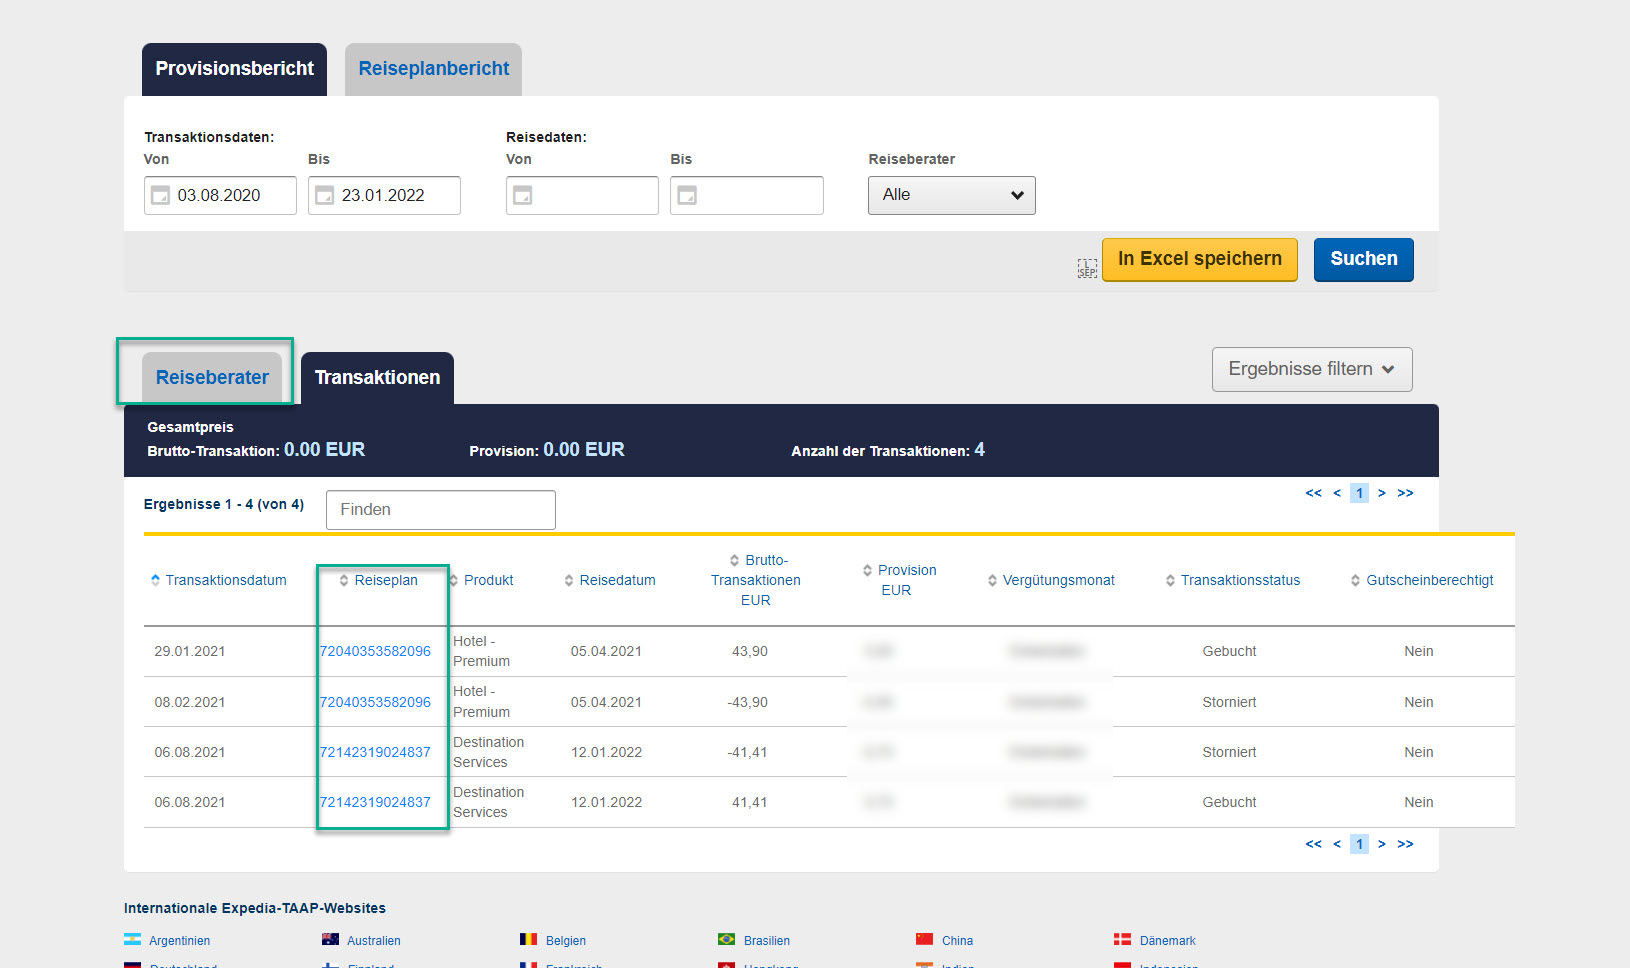Go to last page using bottom >> link
1630x968 pixels.
pos(1405,844)
